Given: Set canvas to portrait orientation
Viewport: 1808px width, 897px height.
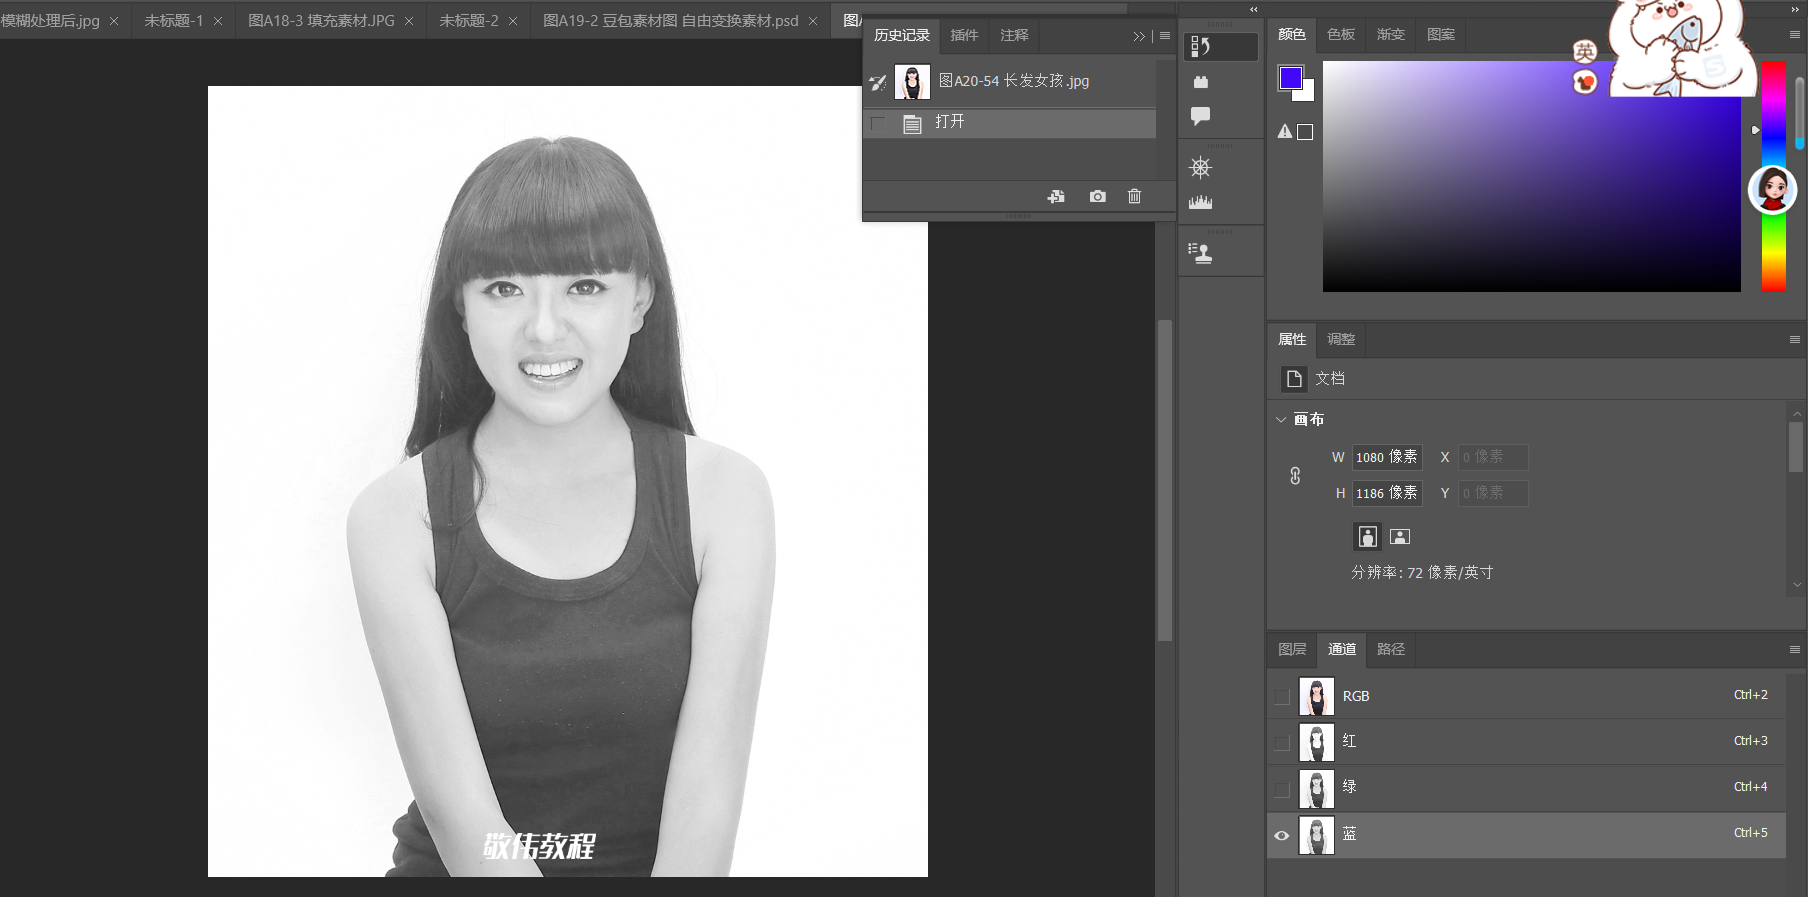Looking at the screenshot, I should coord(1367,537).
